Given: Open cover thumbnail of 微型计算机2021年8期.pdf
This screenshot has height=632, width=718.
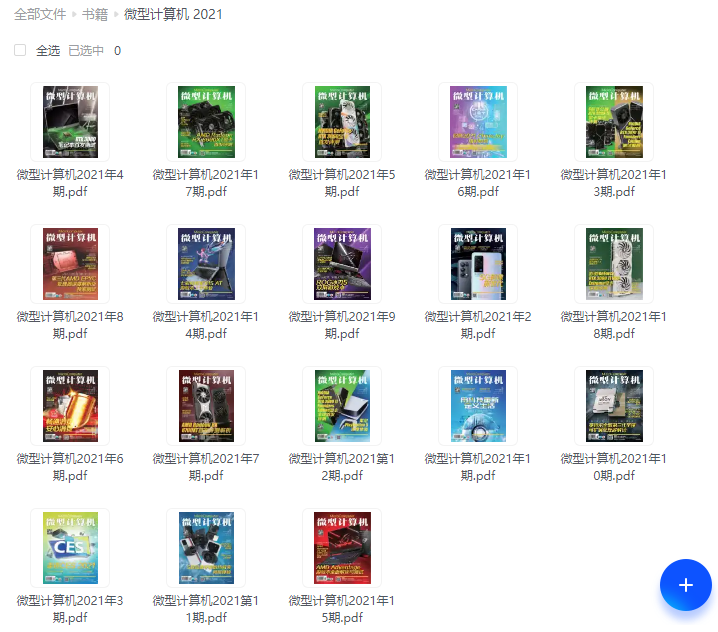Looking at the screenshot, I should point(70,264).
